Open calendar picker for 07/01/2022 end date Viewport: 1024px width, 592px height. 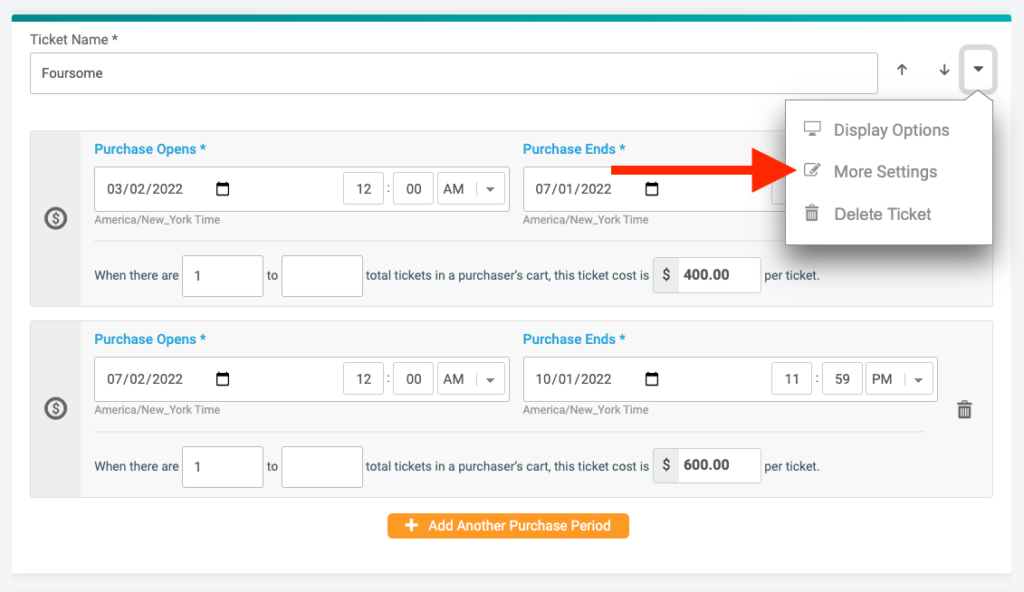coord(652,189)
